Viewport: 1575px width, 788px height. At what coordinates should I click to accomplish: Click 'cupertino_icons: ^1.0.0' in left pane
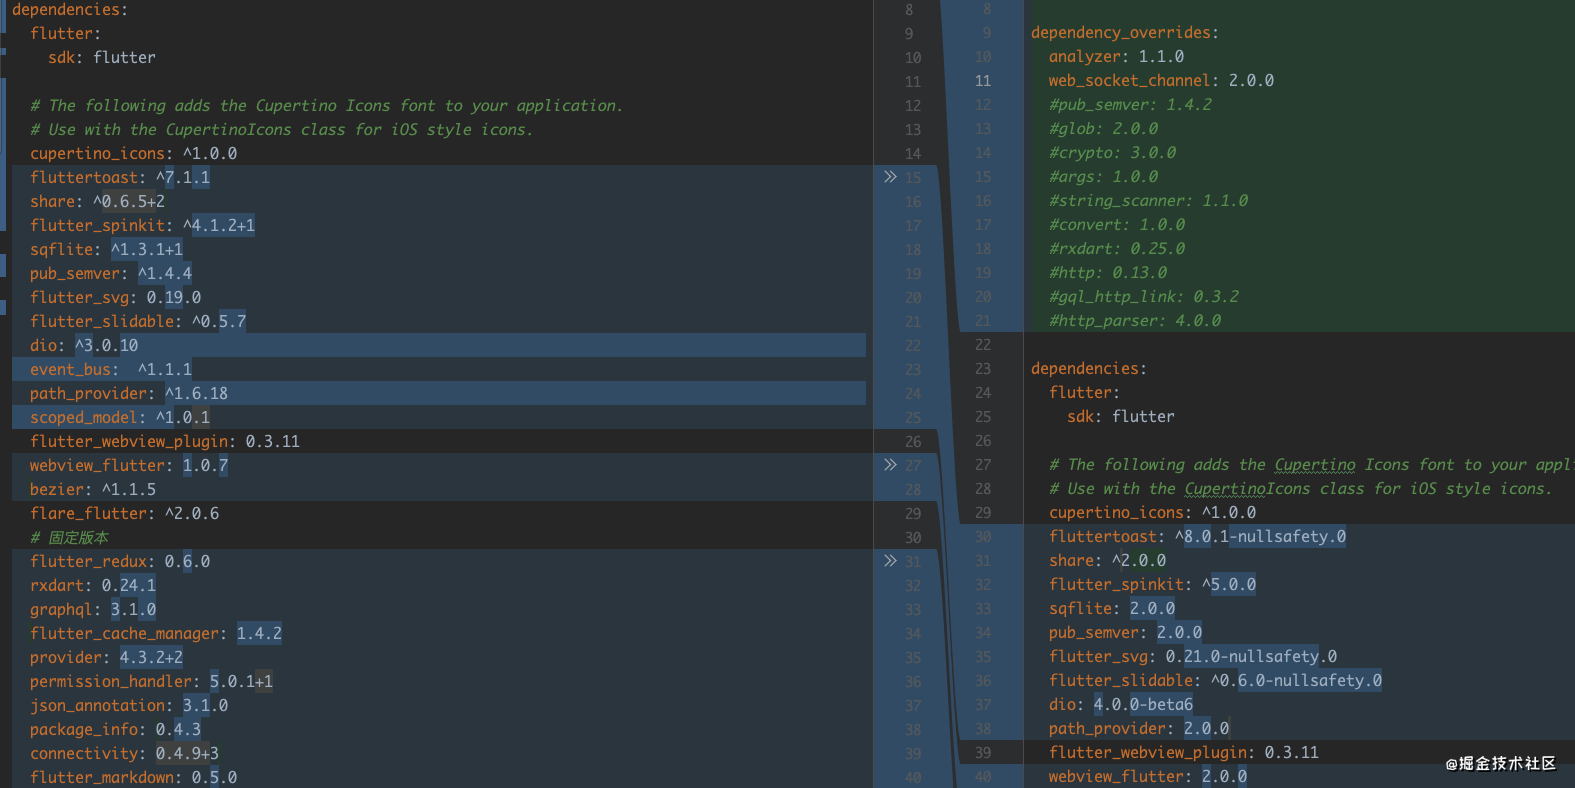[x=133, y=153]
